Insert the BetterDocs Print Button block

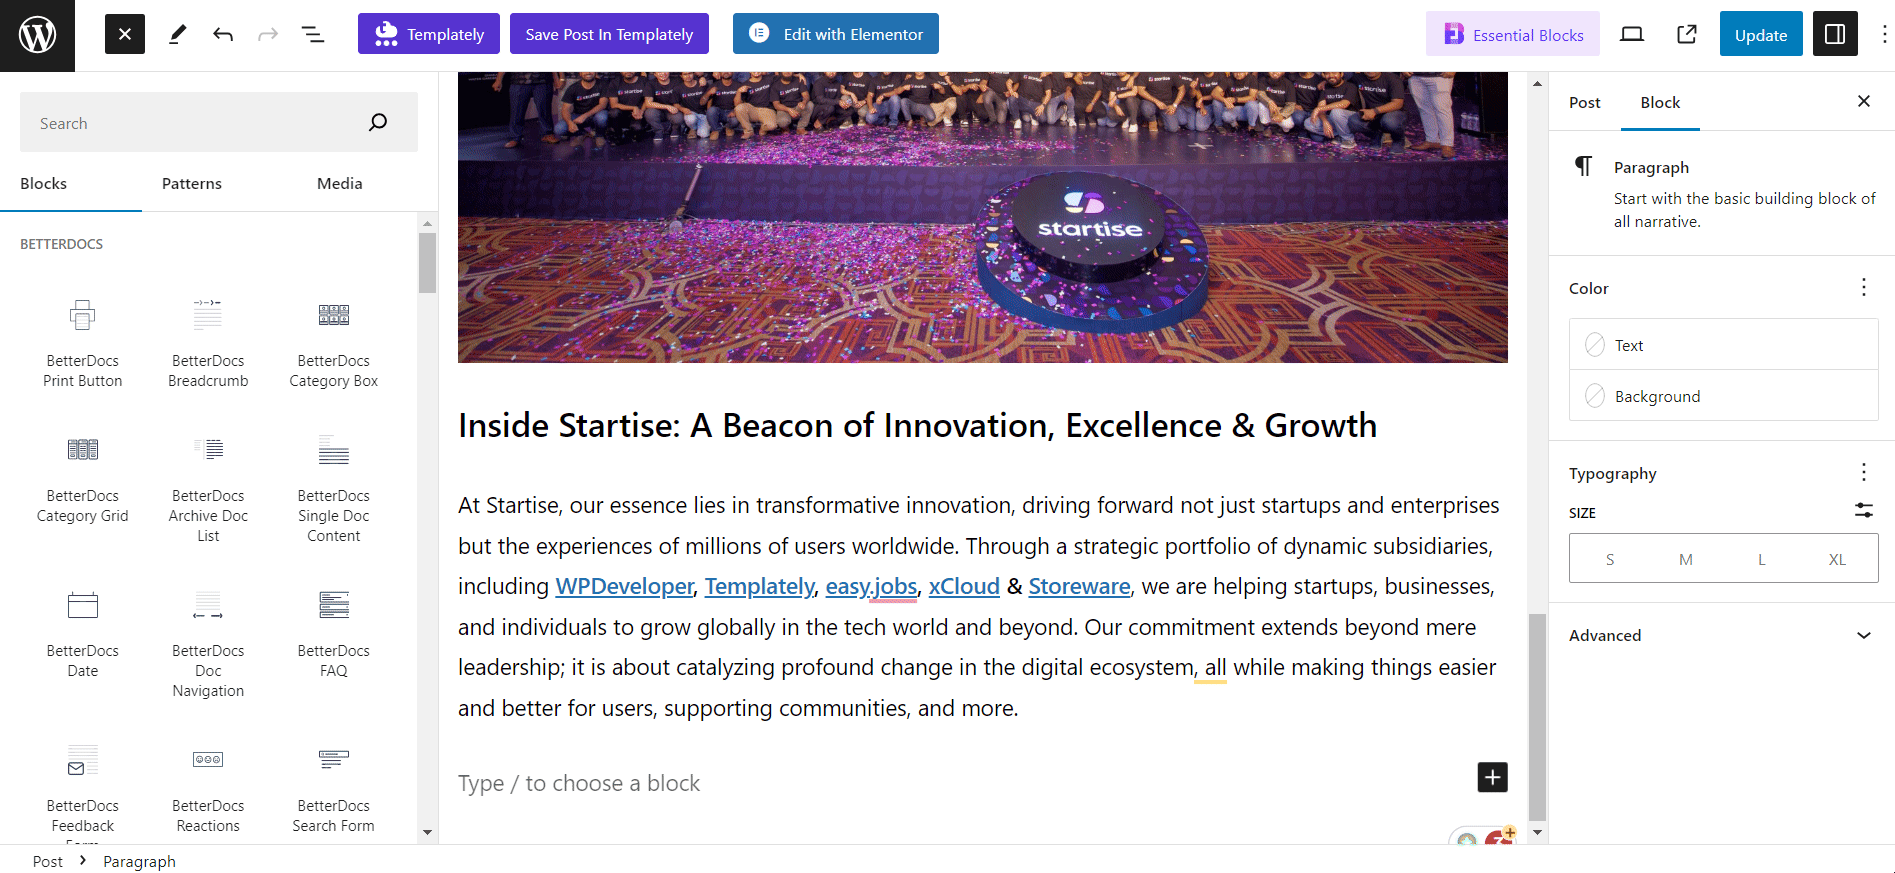tap(83, 342)
